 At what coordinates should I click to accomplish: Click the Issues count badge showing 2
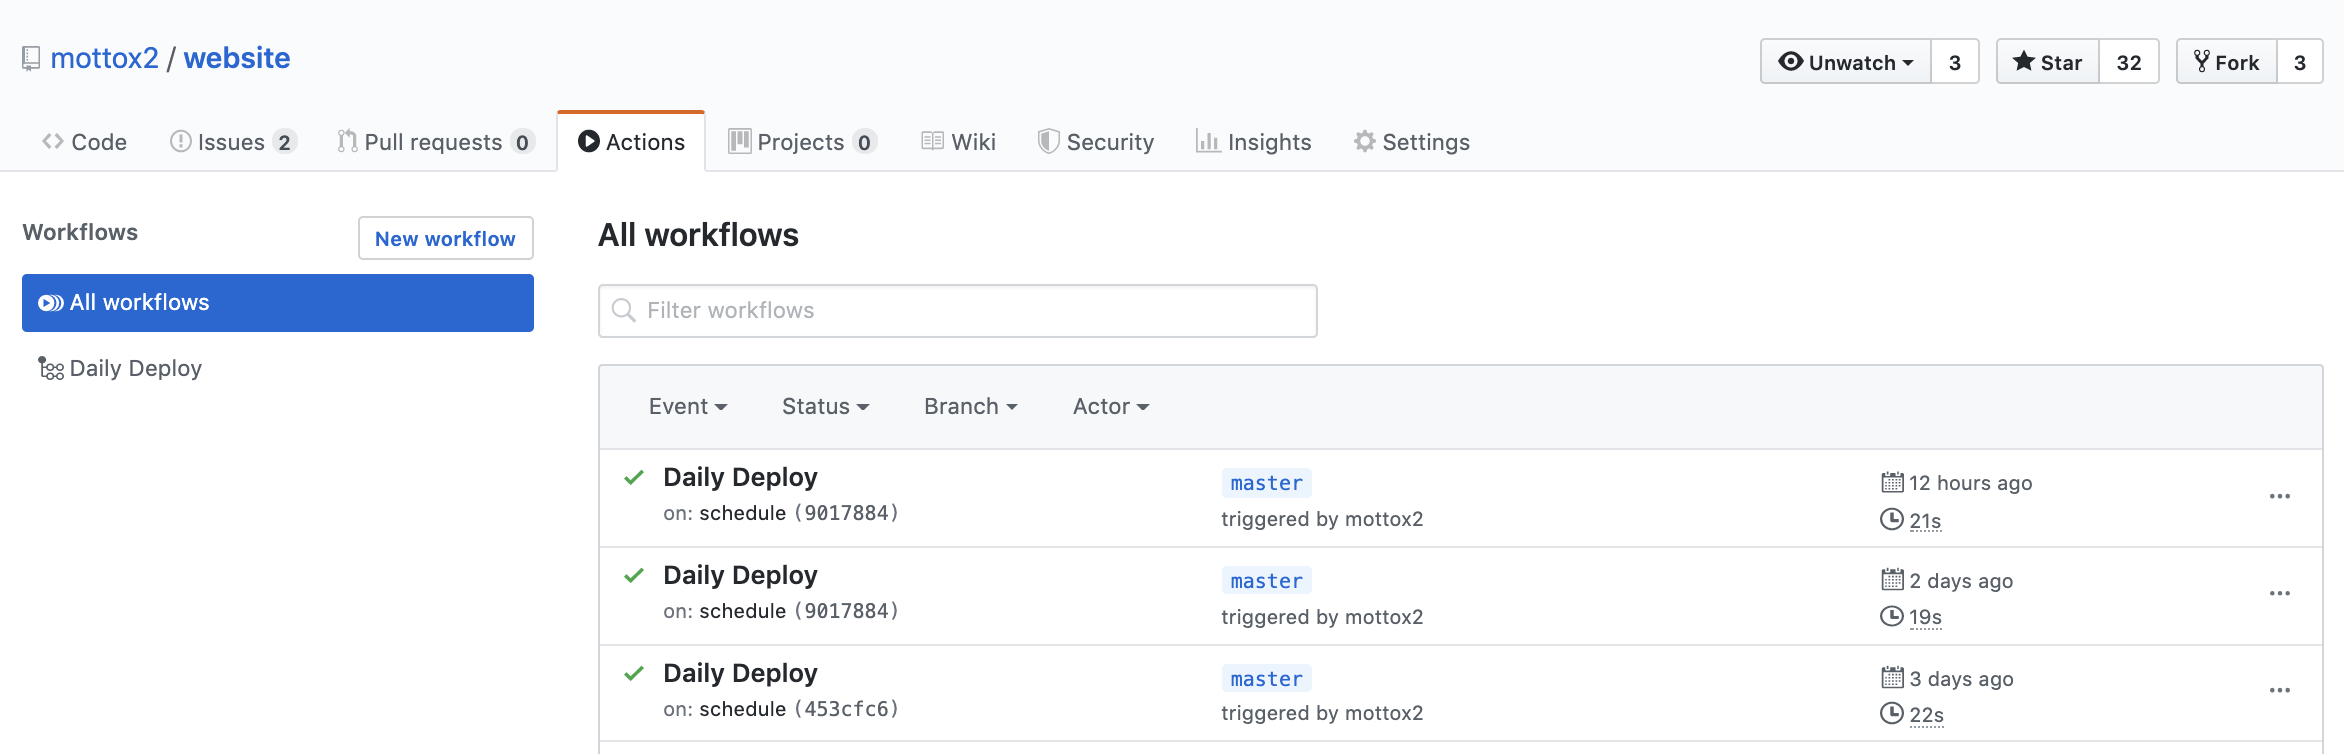(x=284, y=142)
